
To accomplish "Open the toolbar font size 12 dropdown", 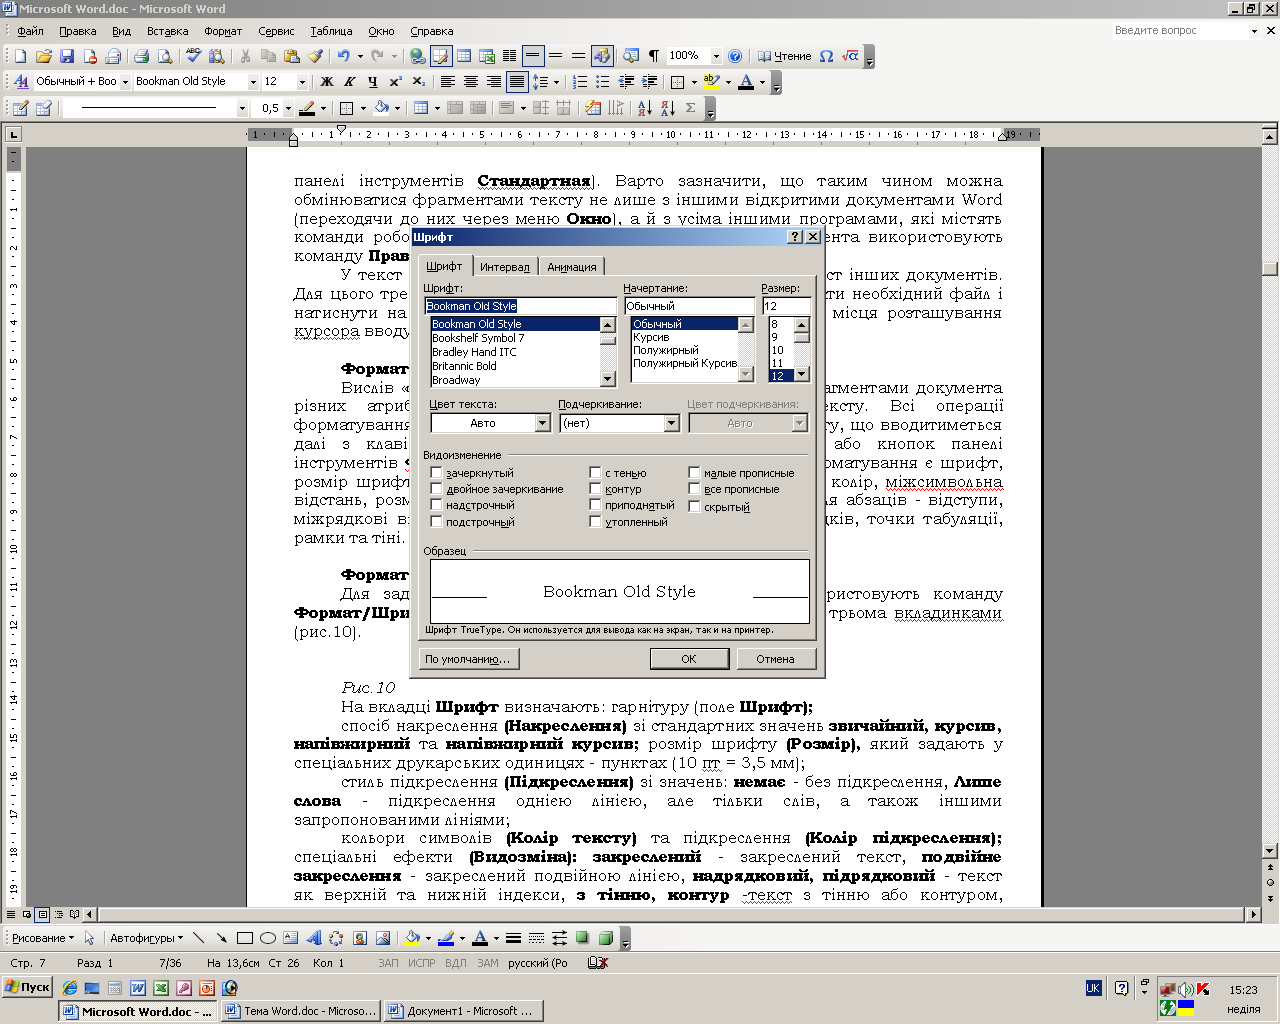I will [x=302, y=82].
